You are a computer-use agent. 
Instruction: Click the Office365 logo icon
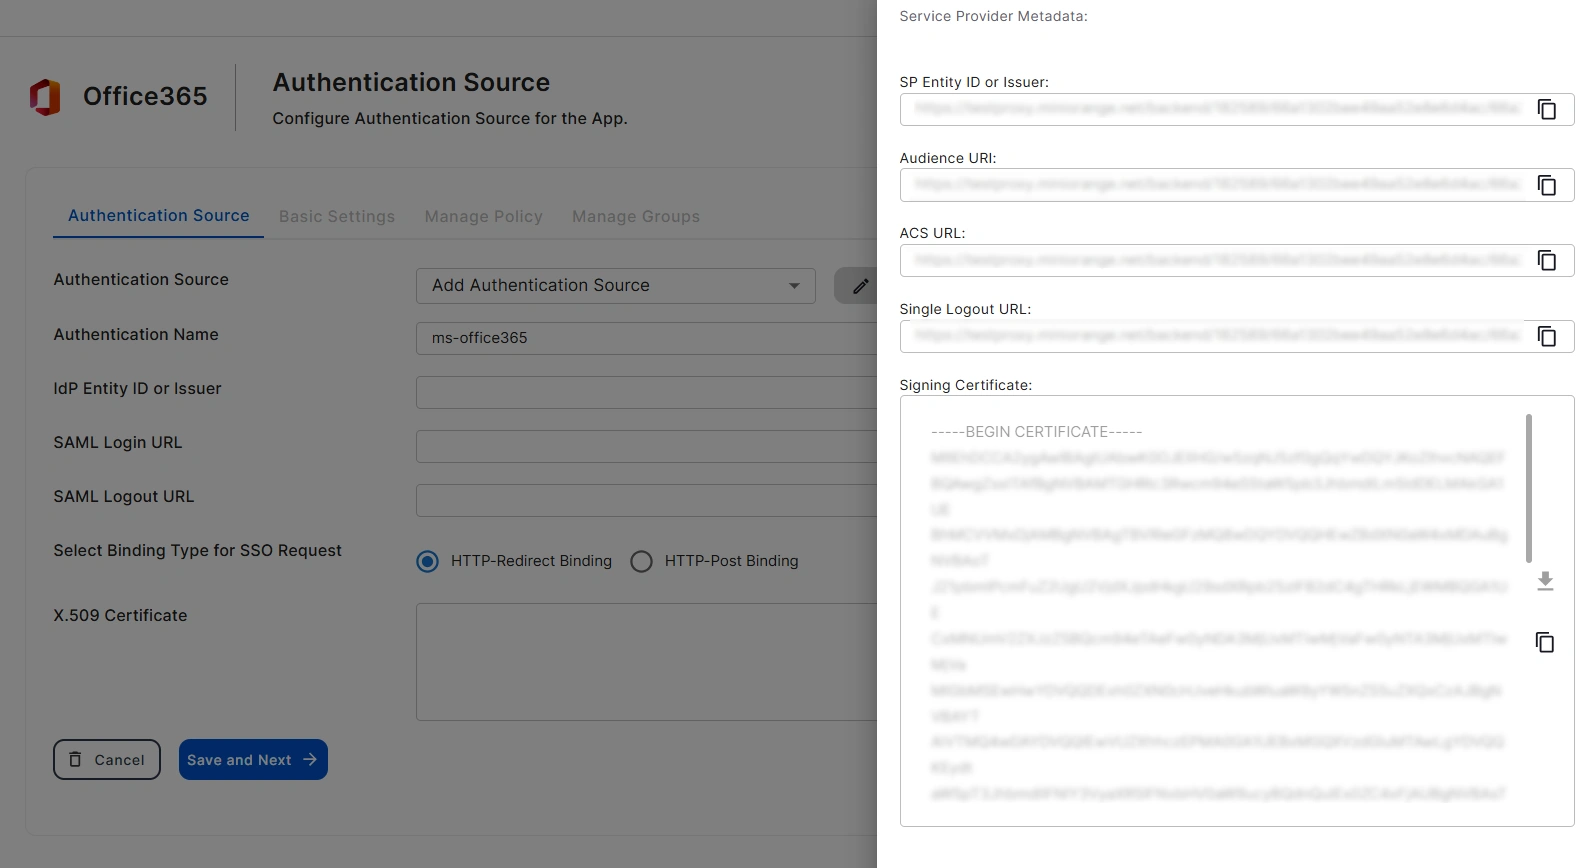(x=45, y=97)
